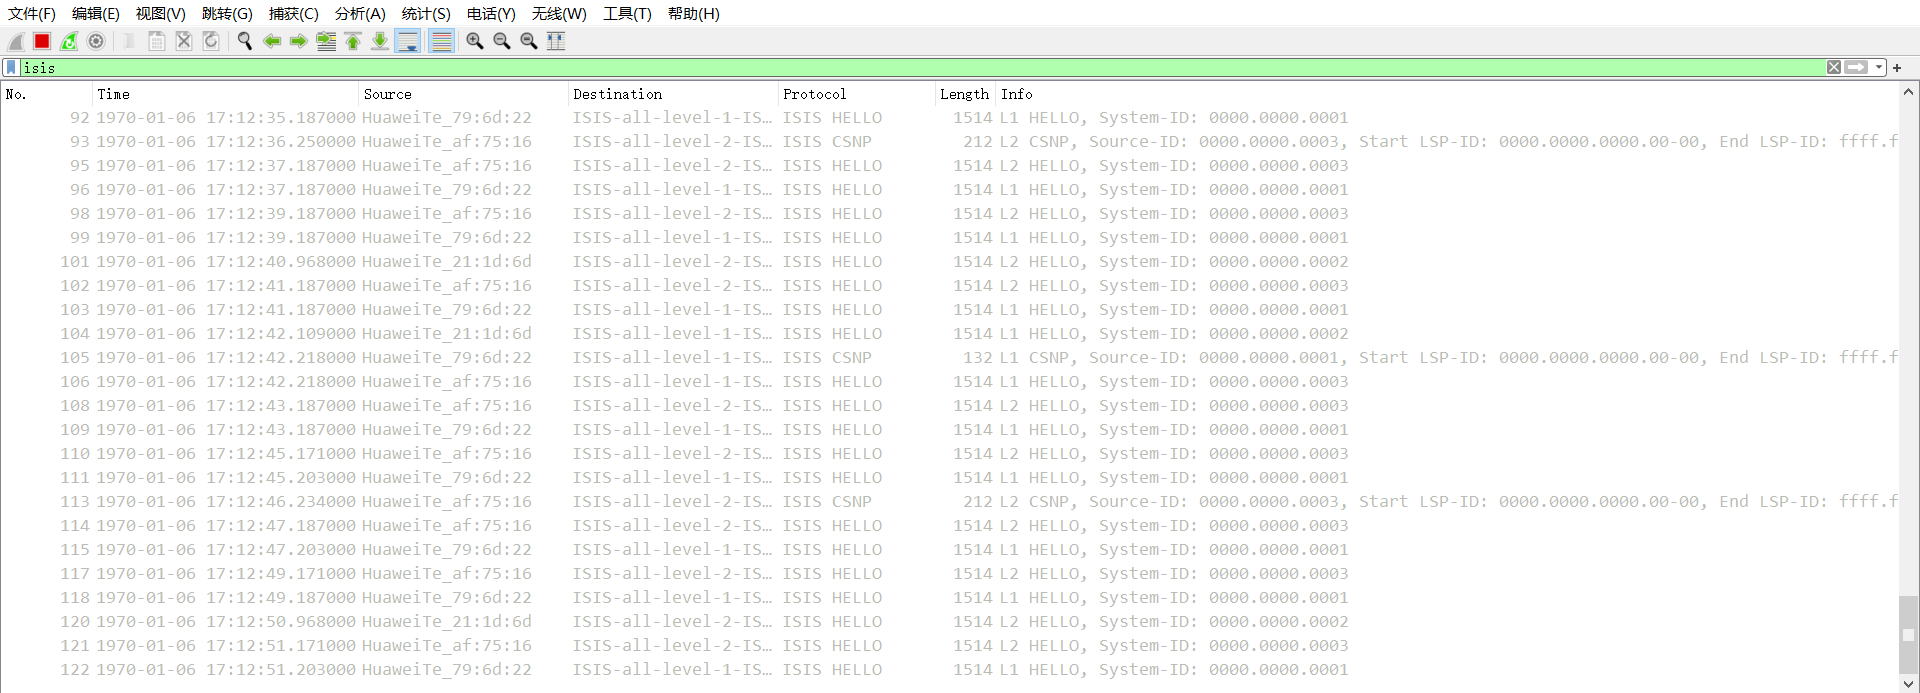Toggle auto-scroll during live capture
Image resolution: width=1920 pixels, height=693 pixels.
click(x=408, y=41)
